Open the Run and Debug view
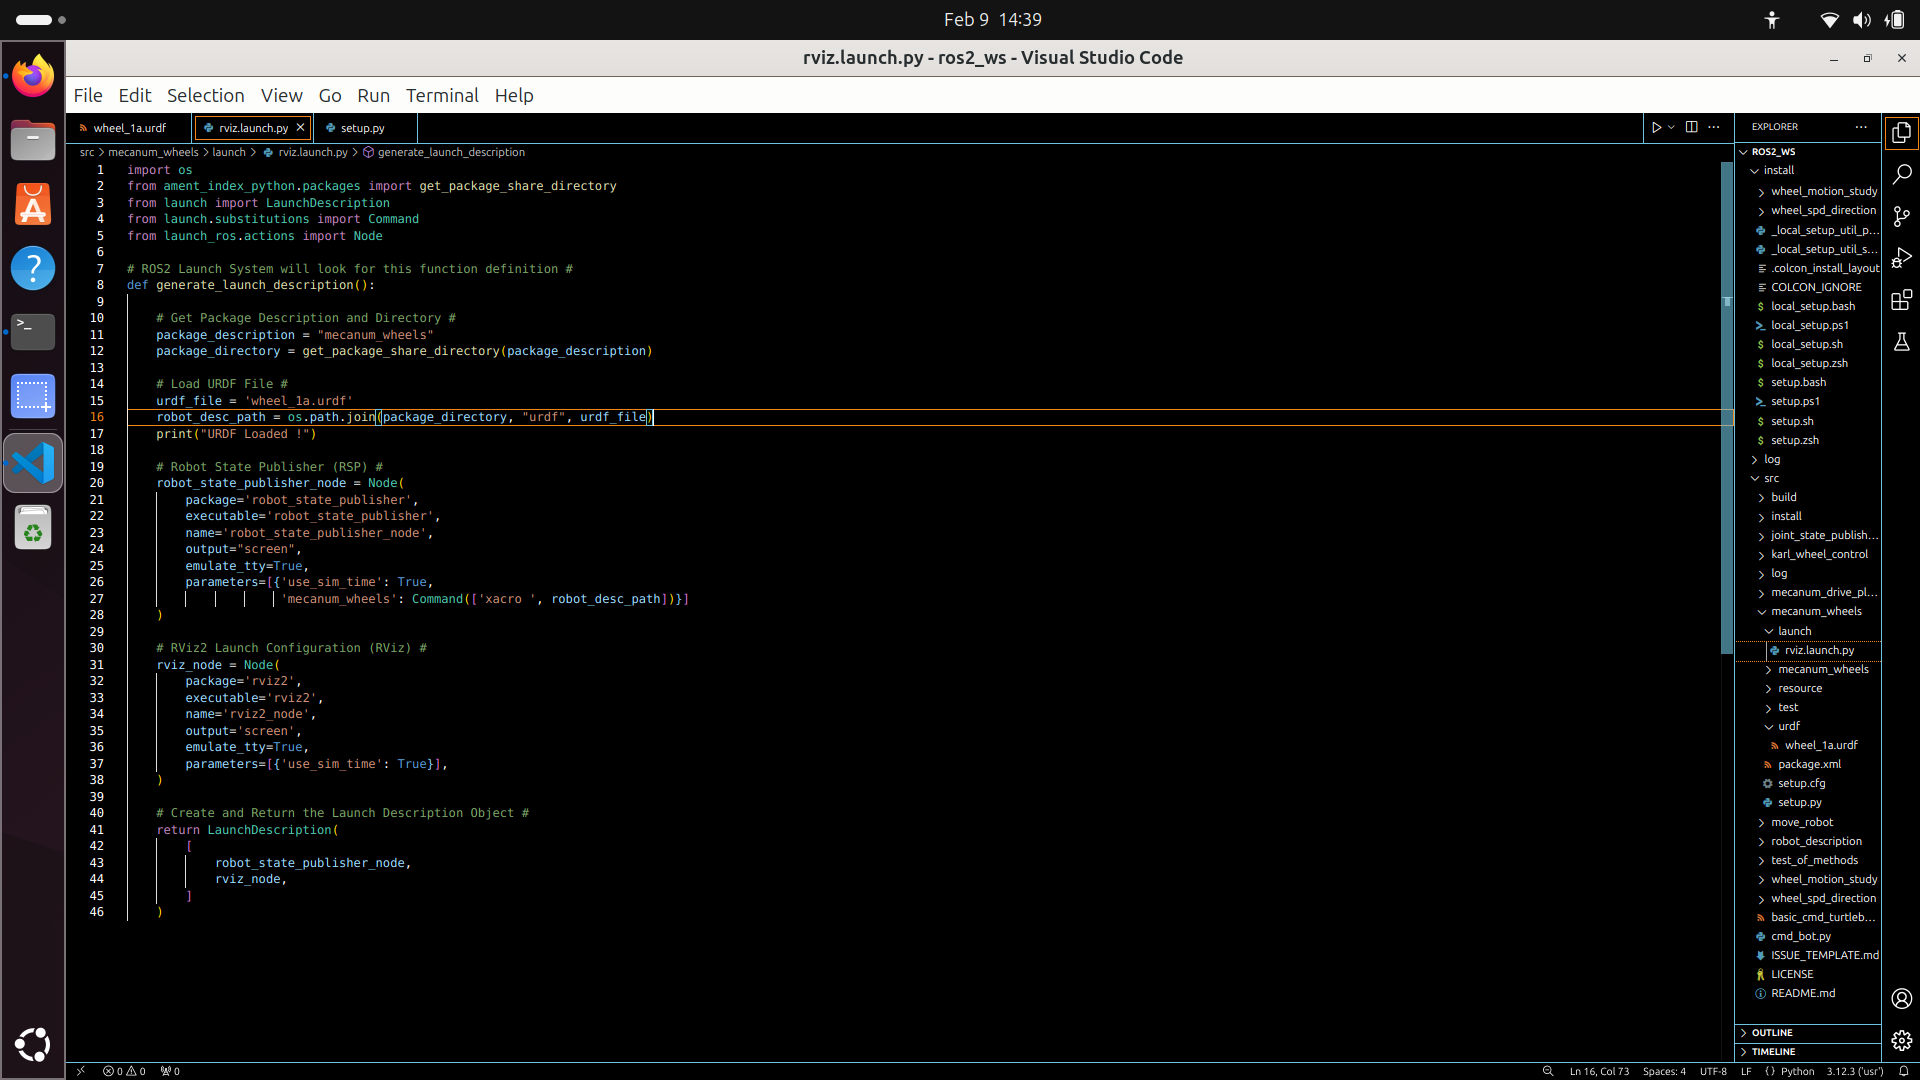This screenshot has height=1080, width=1920. click(1901, 258)
